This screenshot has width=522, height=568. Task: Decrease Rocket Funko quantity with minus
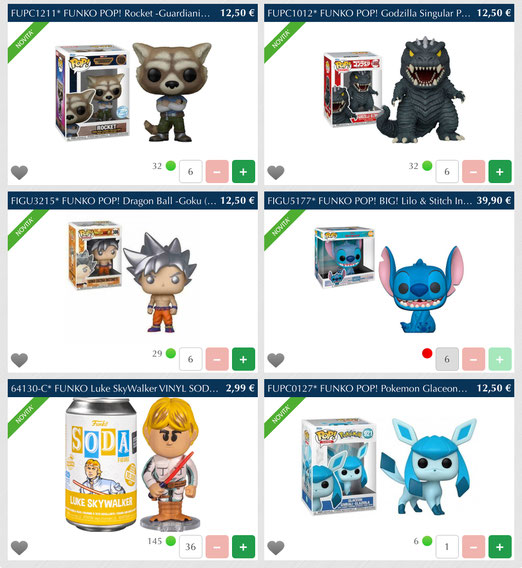coord(217,171)
